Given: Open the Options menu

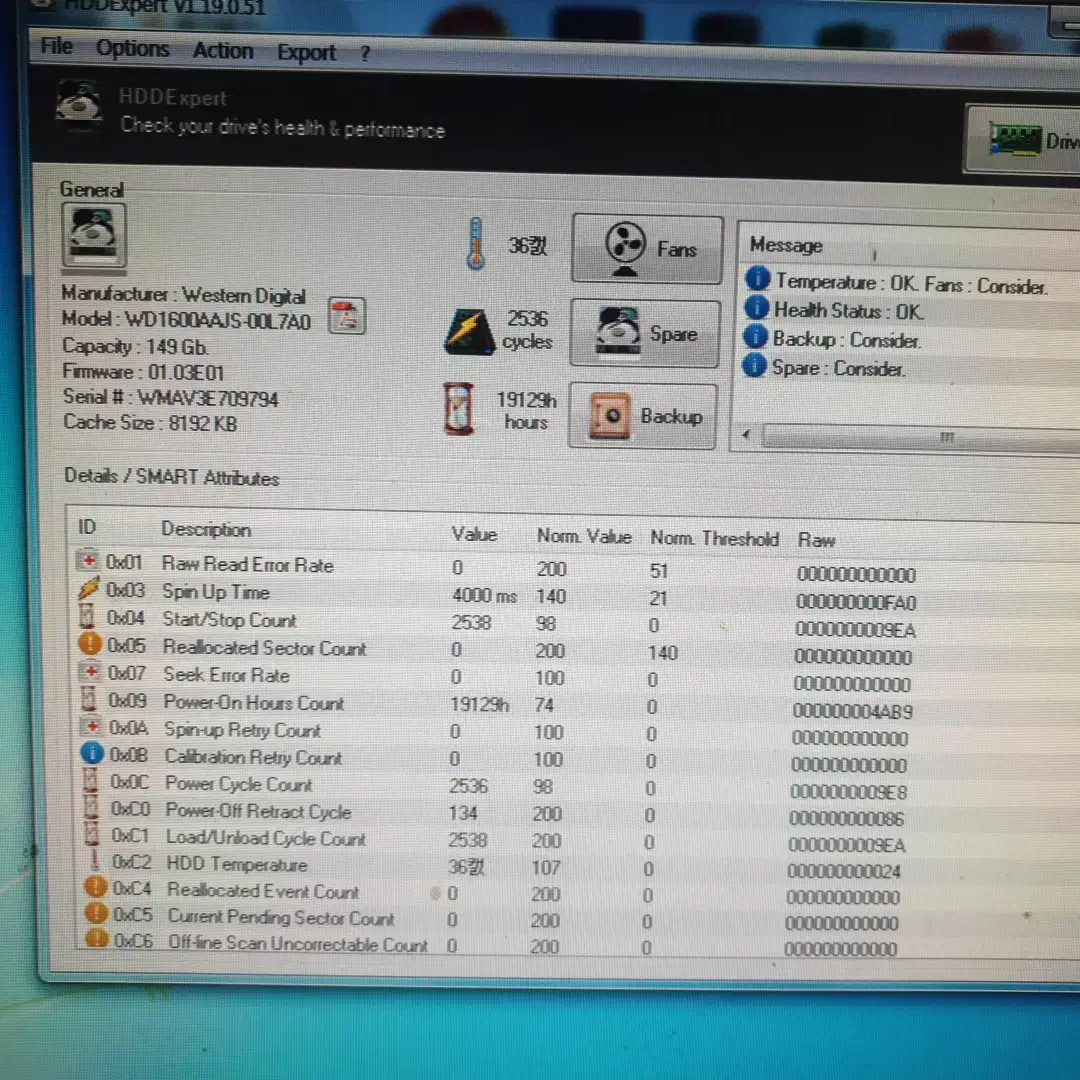Looking at the screenshot, I should (133, 48).
